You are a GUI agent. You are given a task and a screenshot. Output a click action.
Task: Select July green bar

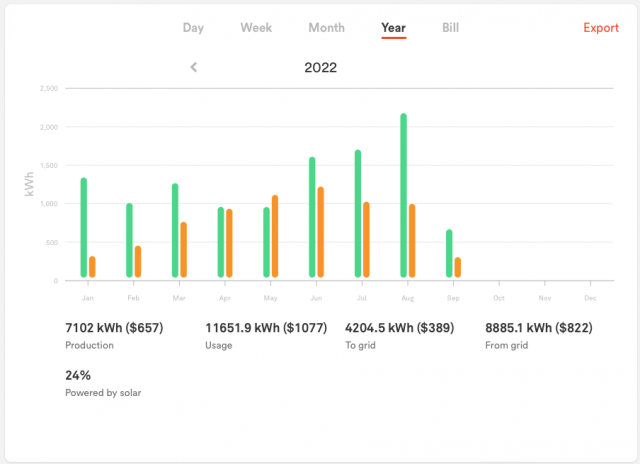[x=358, y=214]
